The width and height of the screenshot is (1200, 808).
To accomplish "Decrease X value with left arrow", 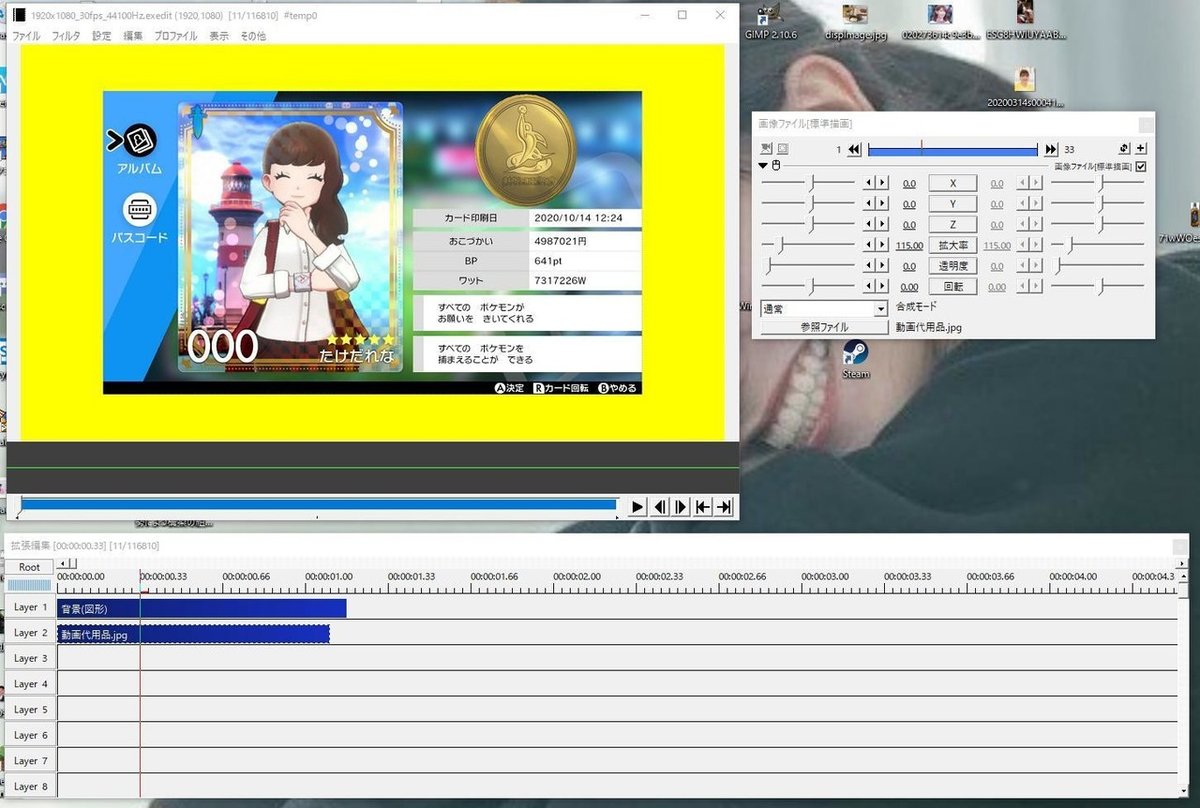I will point(869,183).
